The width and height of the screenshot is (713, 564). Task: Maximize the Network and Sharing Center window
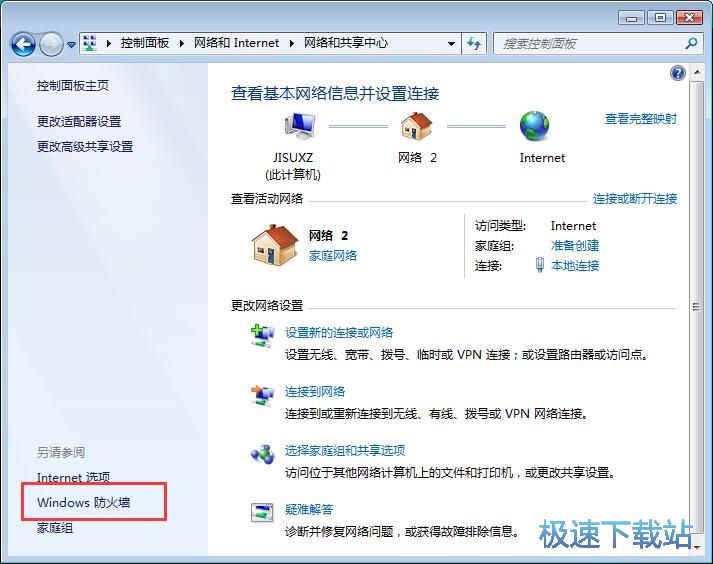coord(660,18)
